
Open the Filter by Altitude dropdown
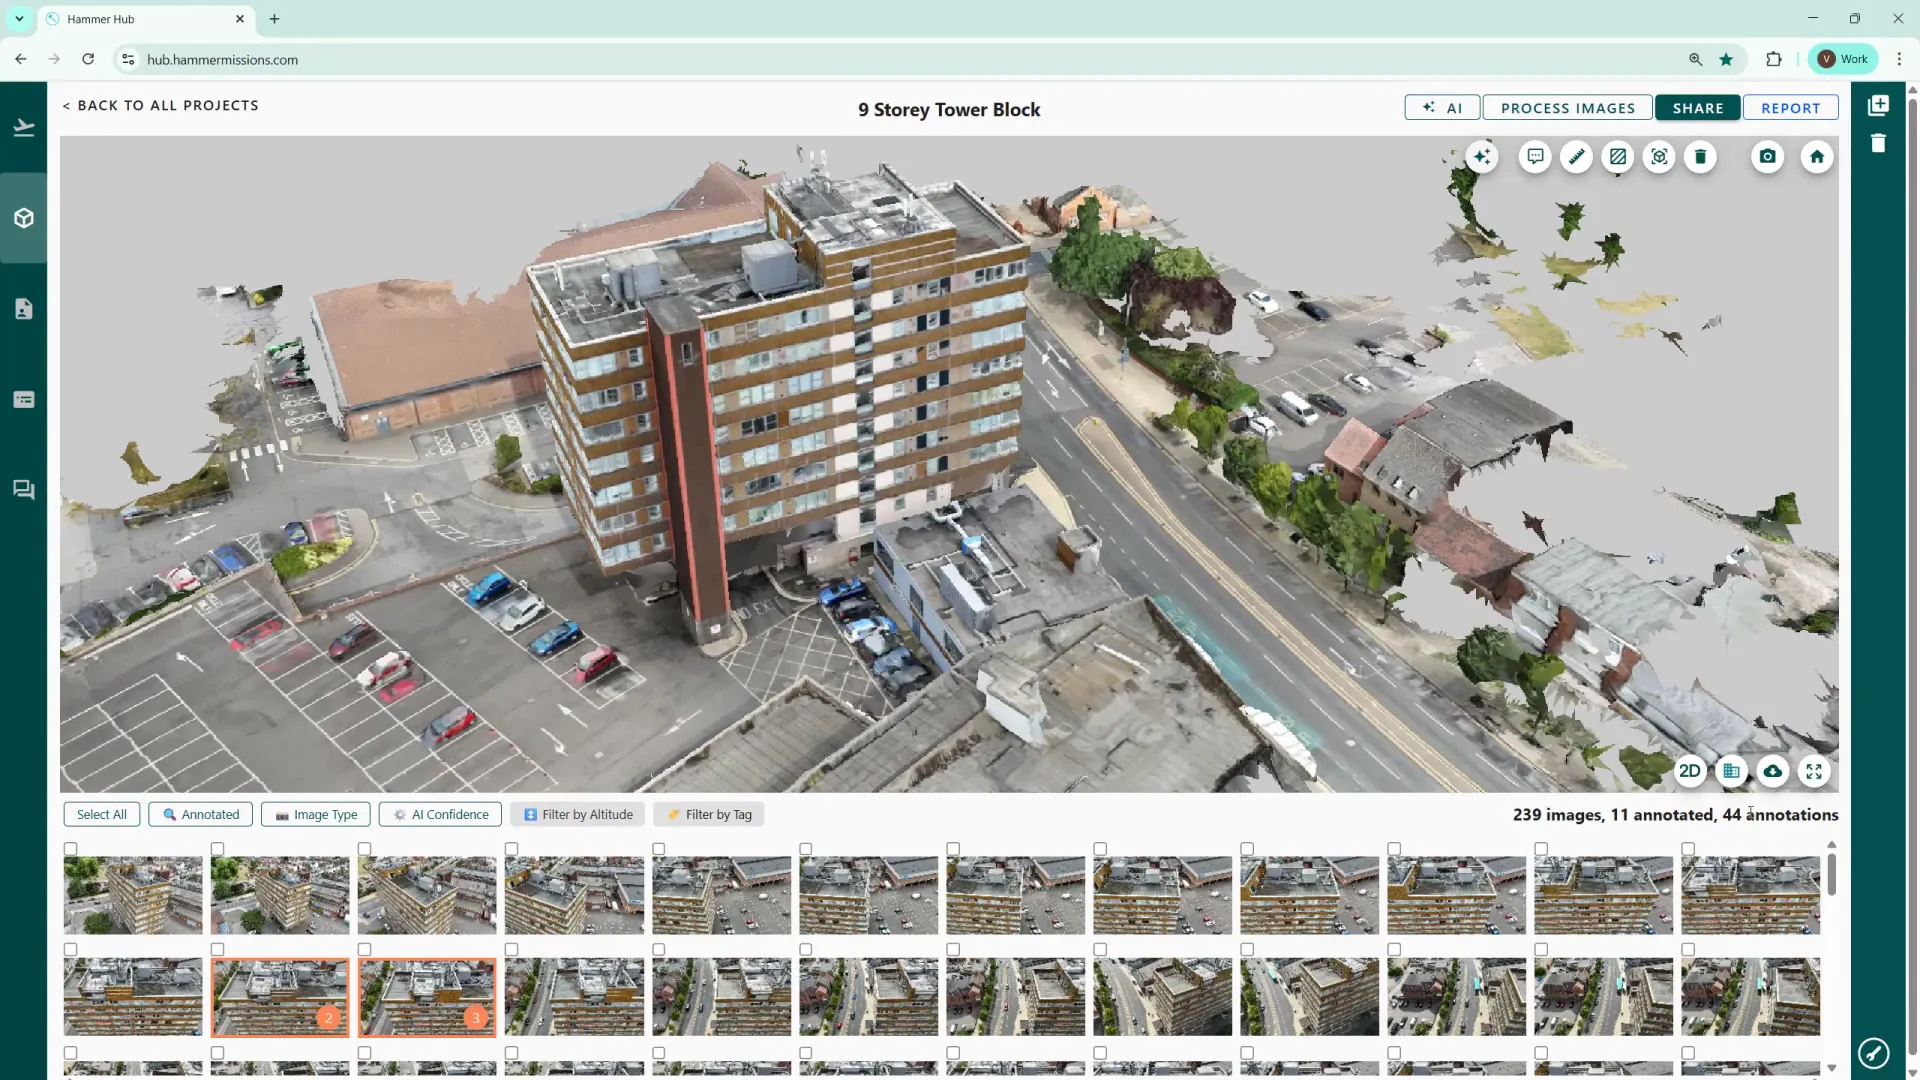pos(578,815)
